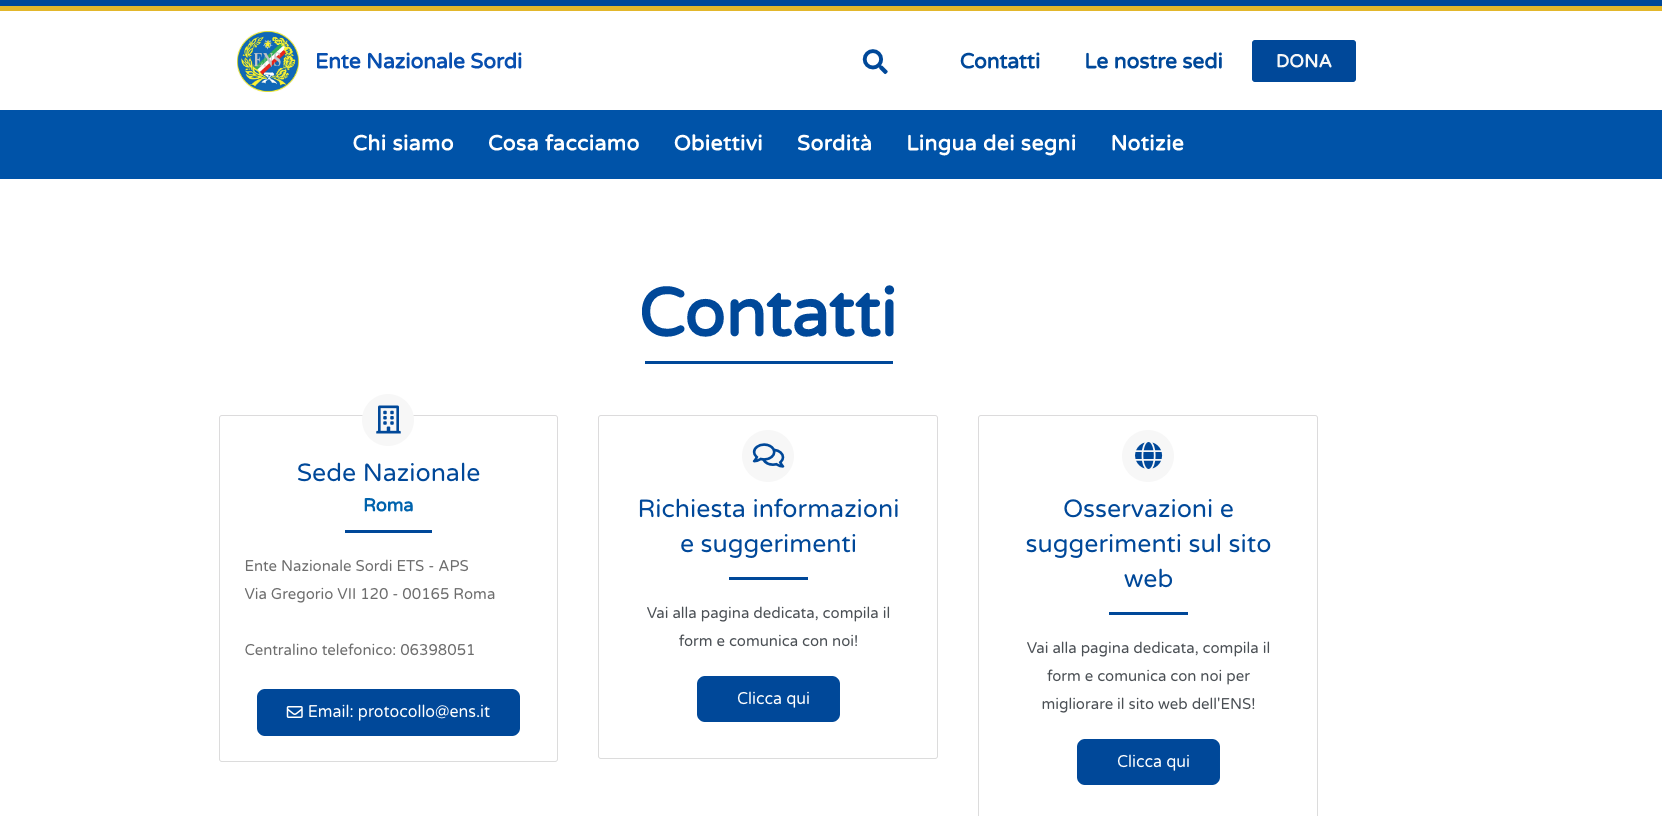Click the envelope icon in email button
Viewport: 1662px width, 816px height.
[x=295, y=712]
